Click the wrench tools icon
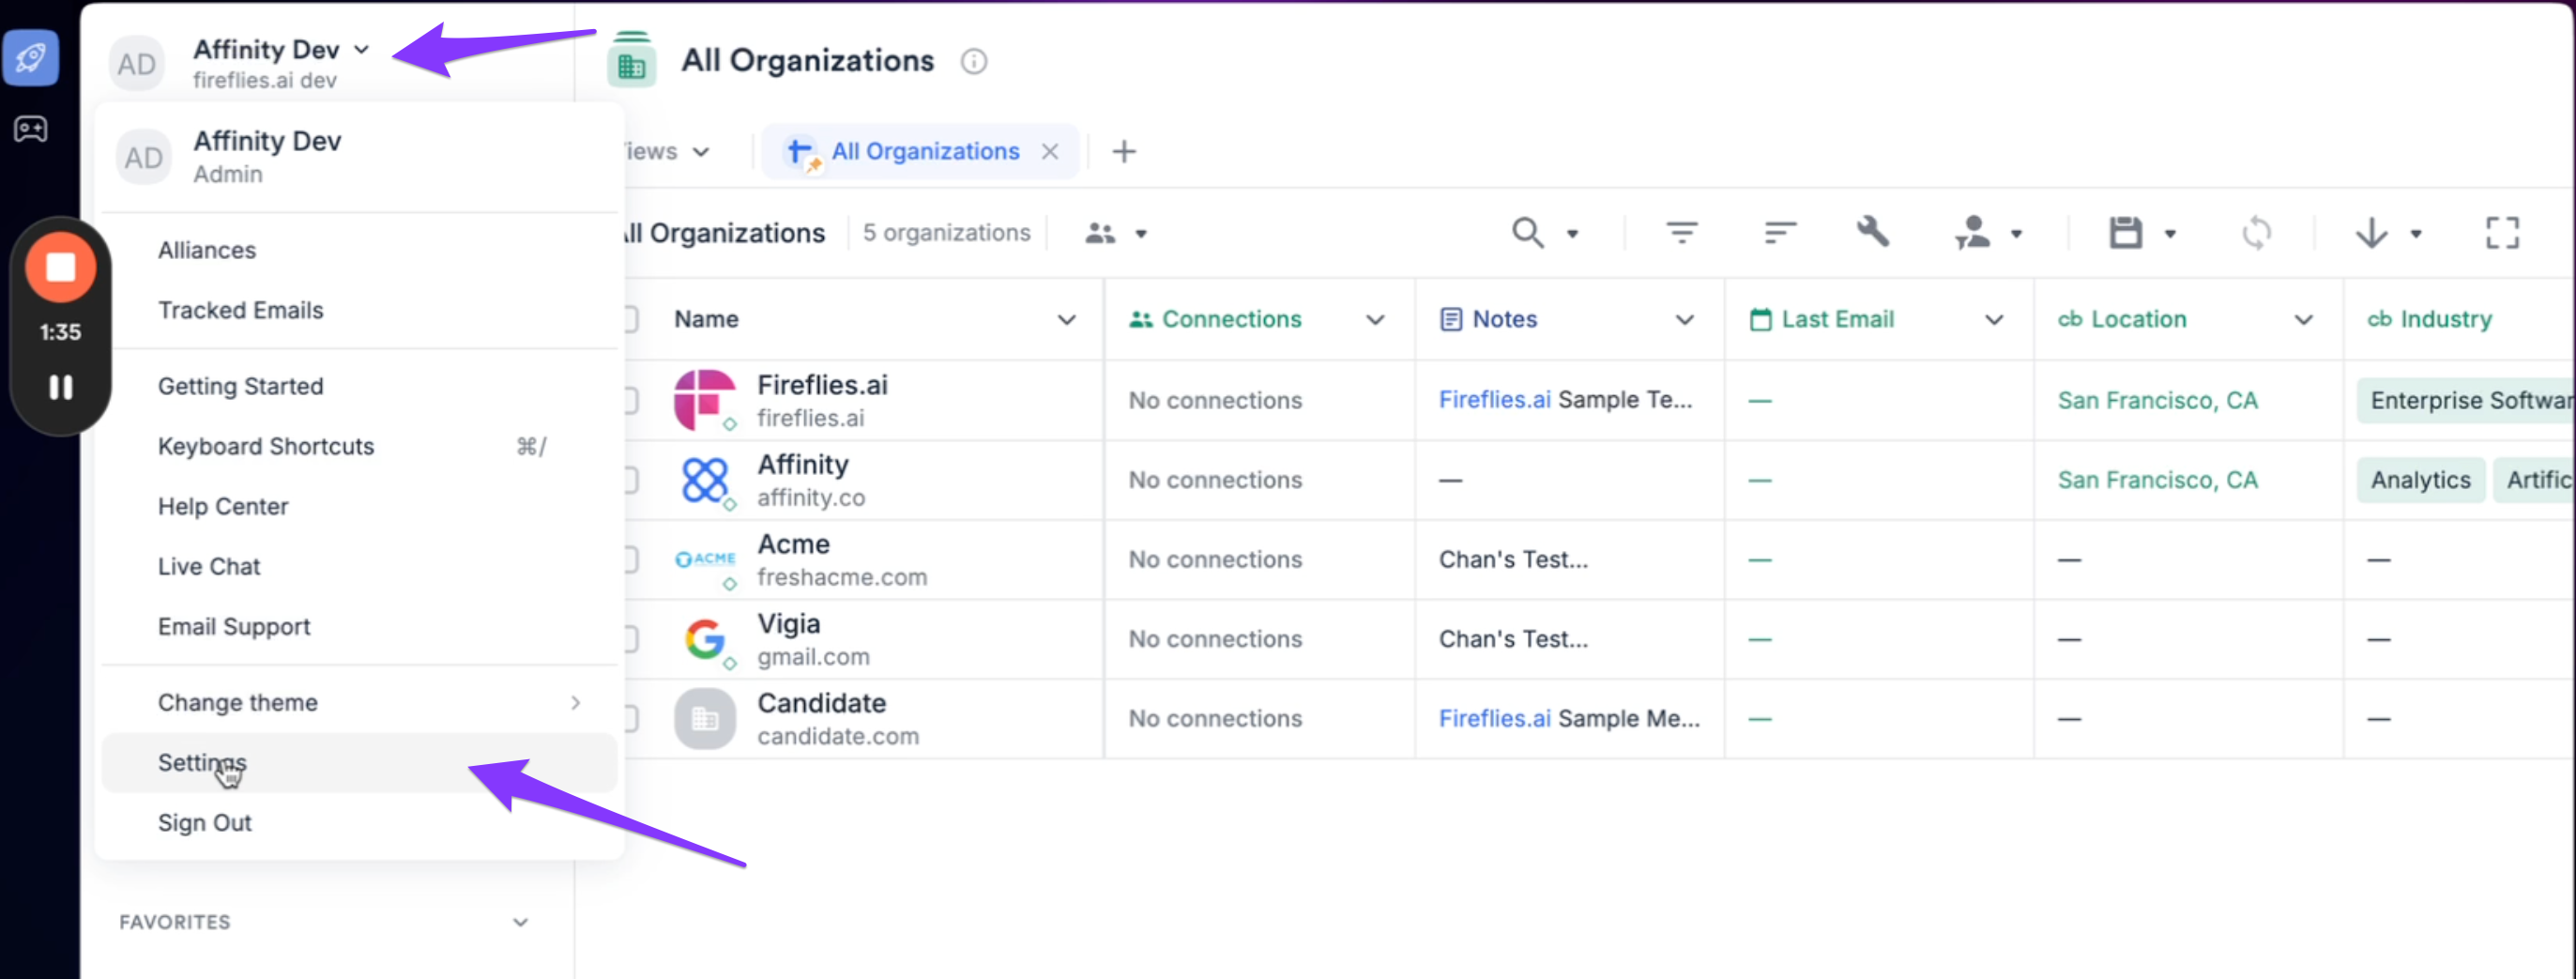 coord(1873,232)
